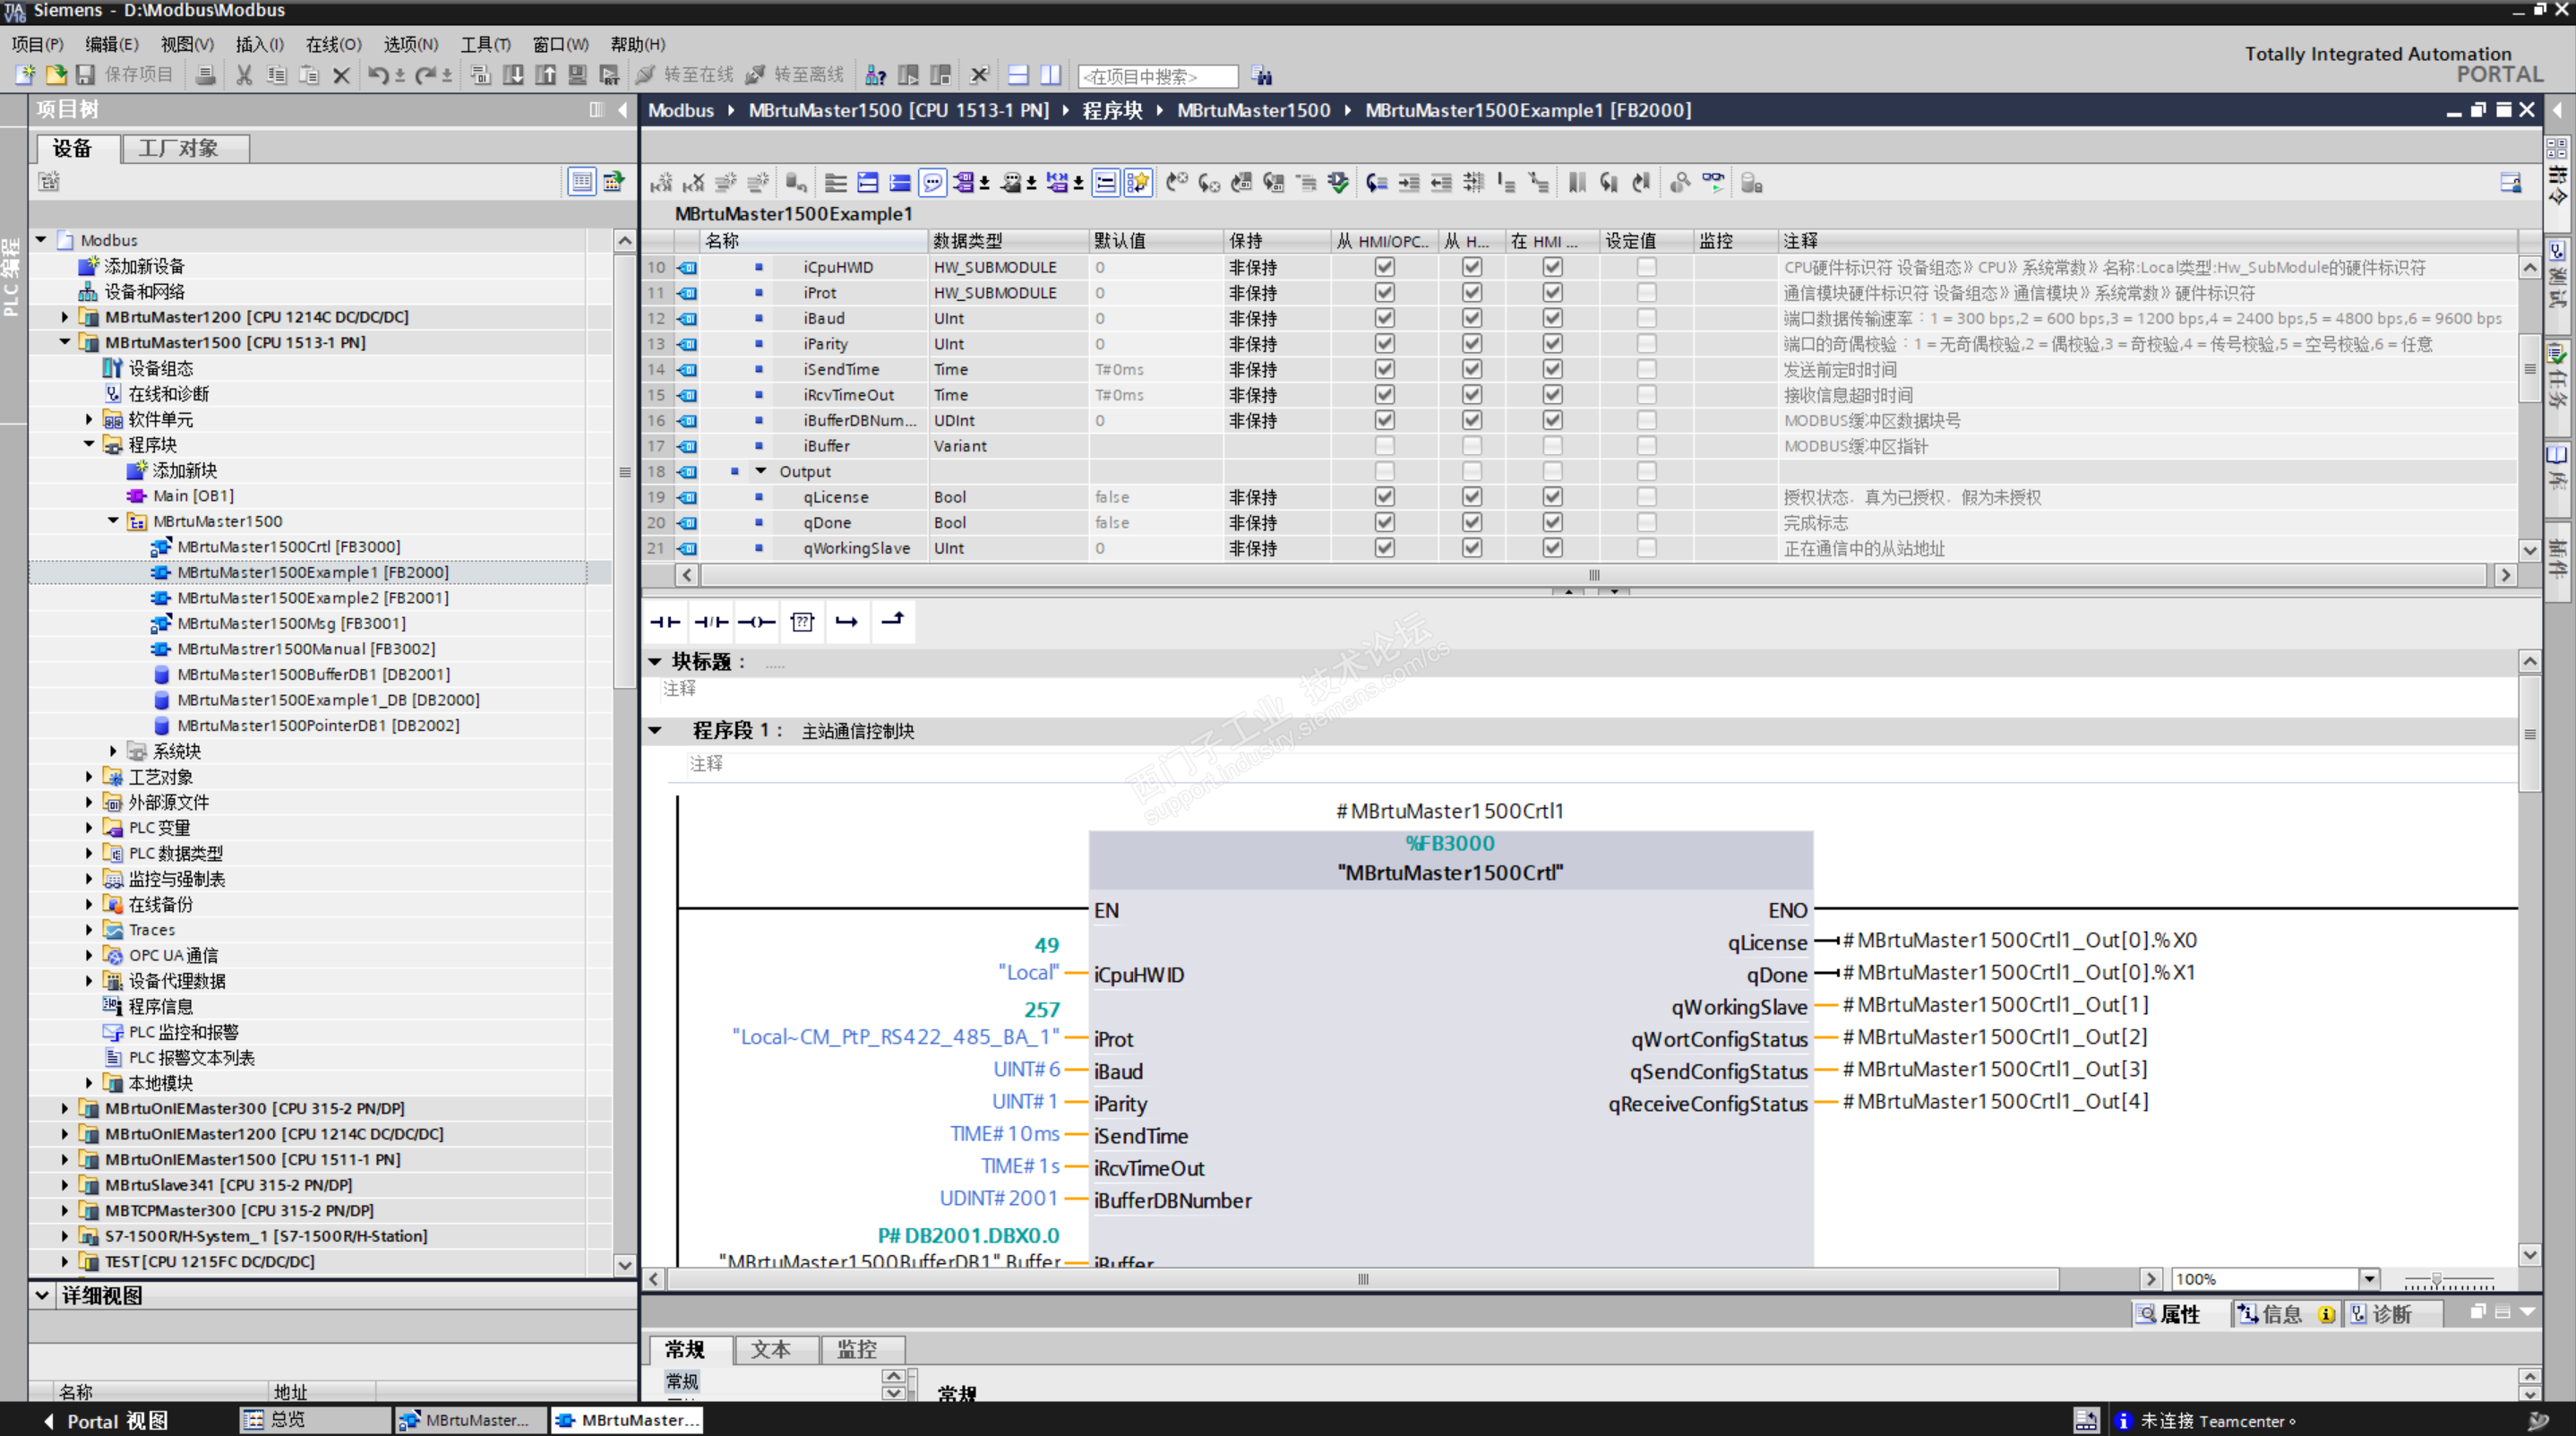Screen dimensions: 2576x1436
Task: Switch to Portal 视图
Action: click(107, 1420)
